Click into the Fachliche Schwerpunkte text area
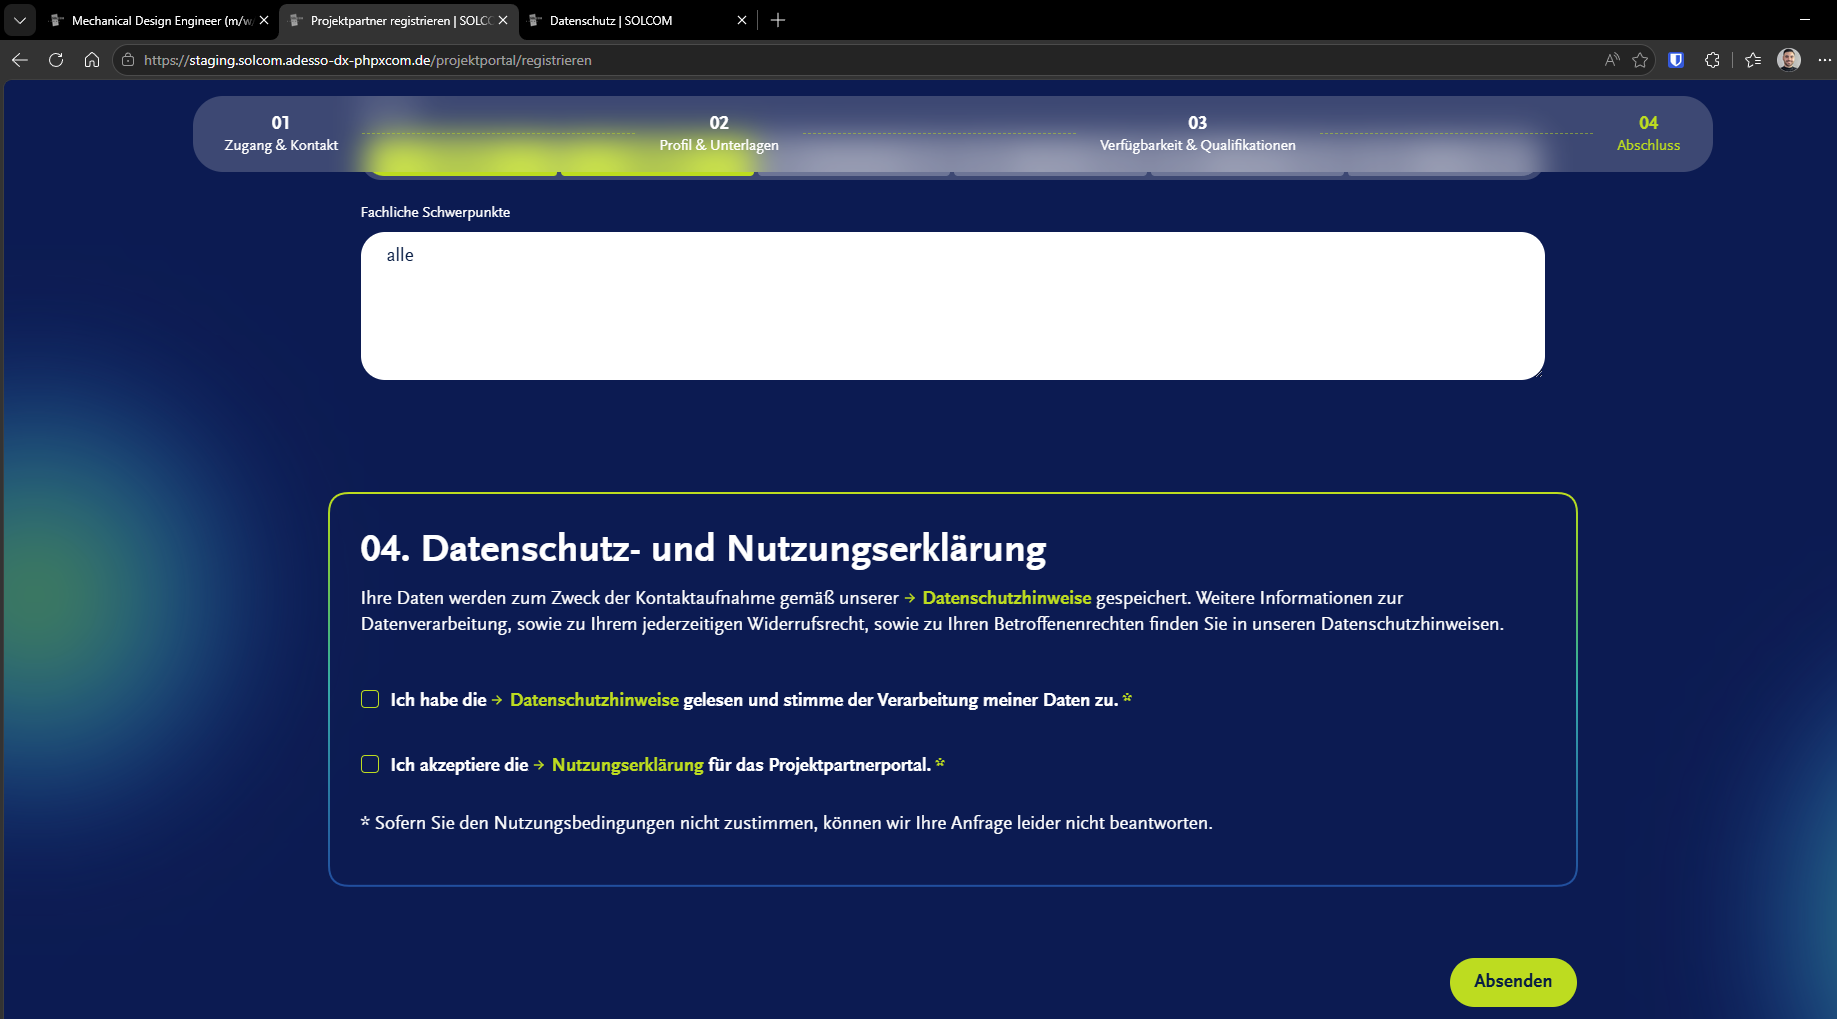Viewport: 1837px width, 1019px height. (x=953, y=306)
